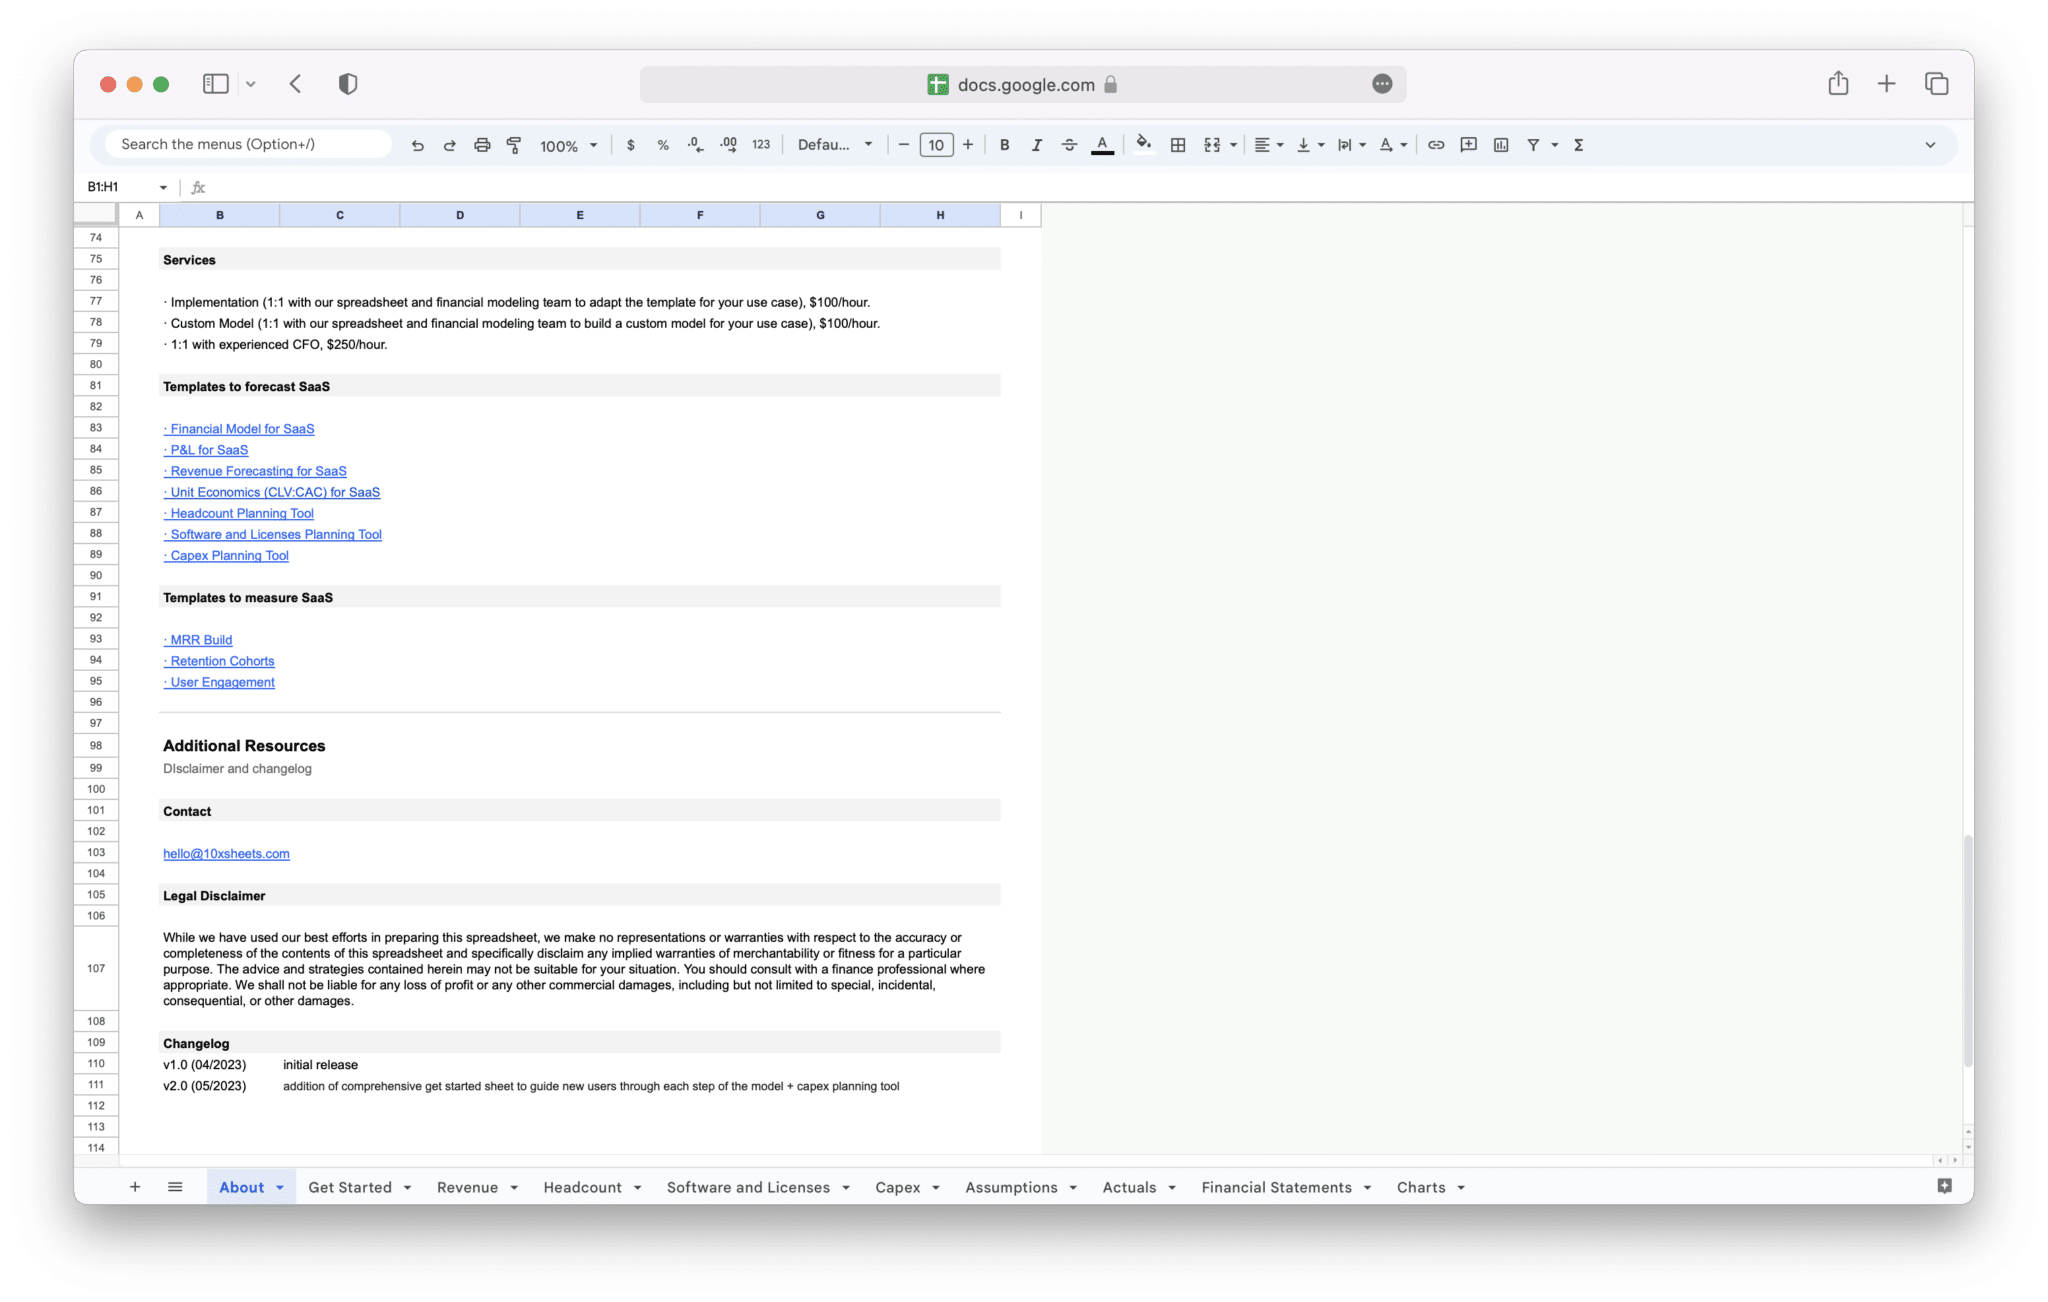Open the zoom level dropdown
This screenshot has width=2048, height=1302.
pyautogui.click(x=565, y=144)
